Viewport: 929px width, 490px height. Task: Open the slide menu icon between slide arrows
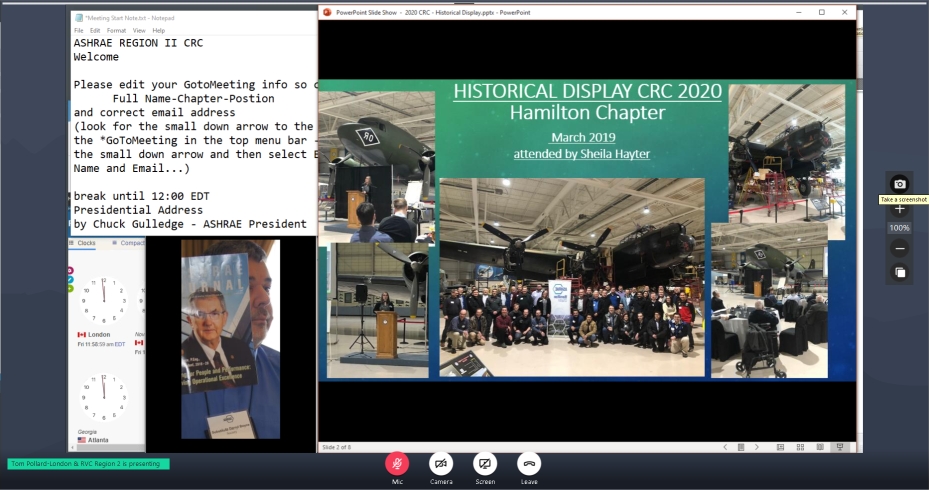coord(741,447)
